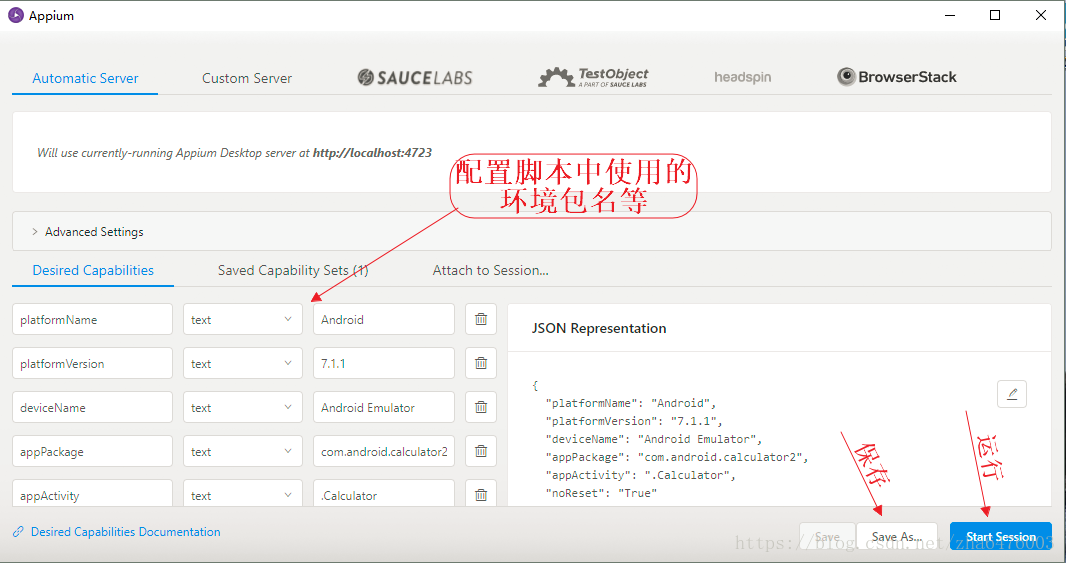Image resolution: width=1066 pixels, height=563 pixels.
Task: Edit the raw JSON representation
Action: (1012, 394)
